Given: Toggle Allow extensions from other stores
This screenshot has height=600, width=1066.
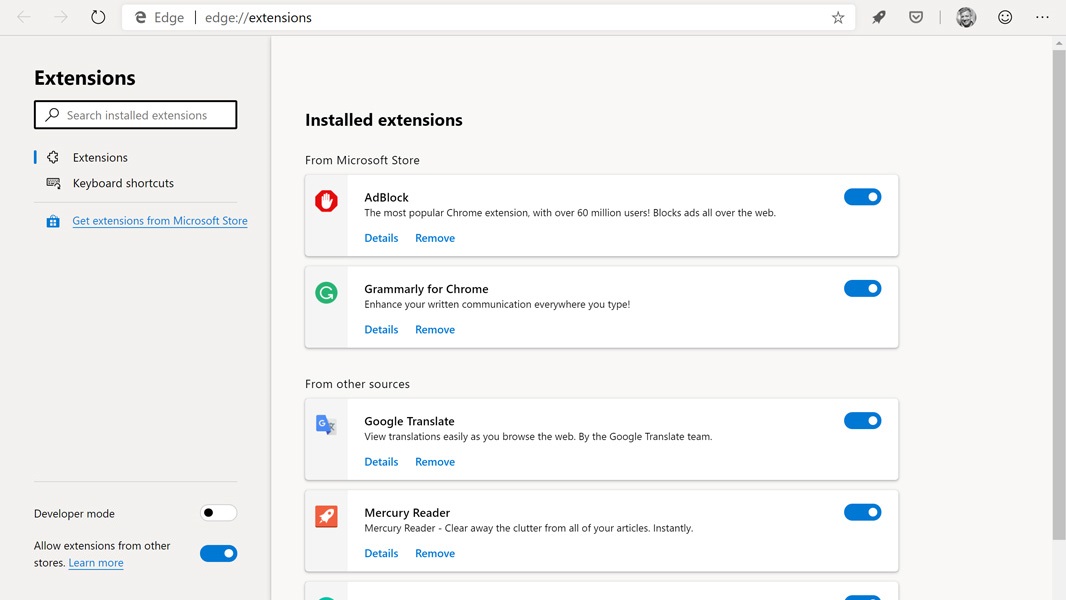Looking at the screenshot, I should tap(218, 554).
